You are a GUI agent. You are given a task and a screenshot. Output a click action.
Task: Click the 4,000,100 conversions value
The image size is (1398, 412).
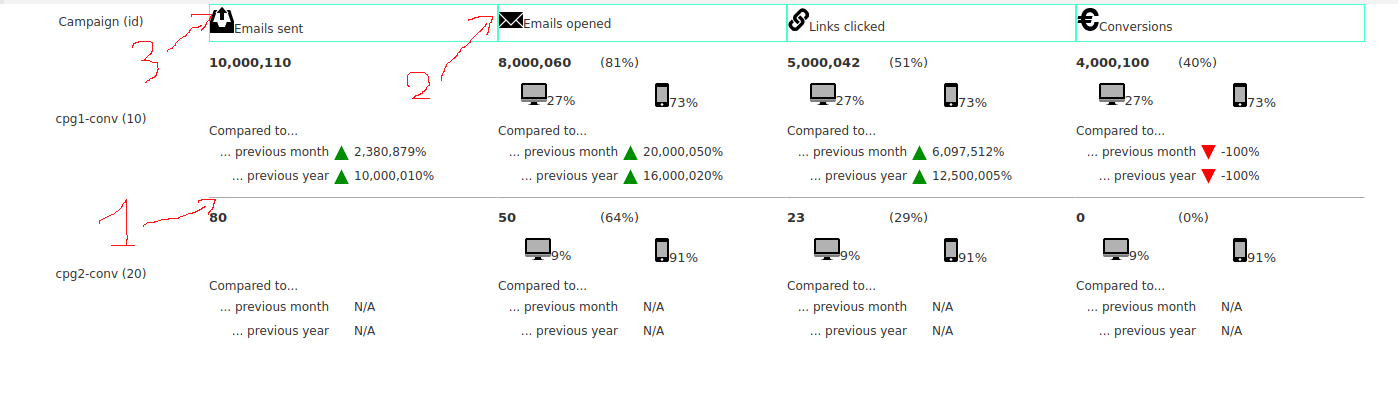coord(1113,63)
